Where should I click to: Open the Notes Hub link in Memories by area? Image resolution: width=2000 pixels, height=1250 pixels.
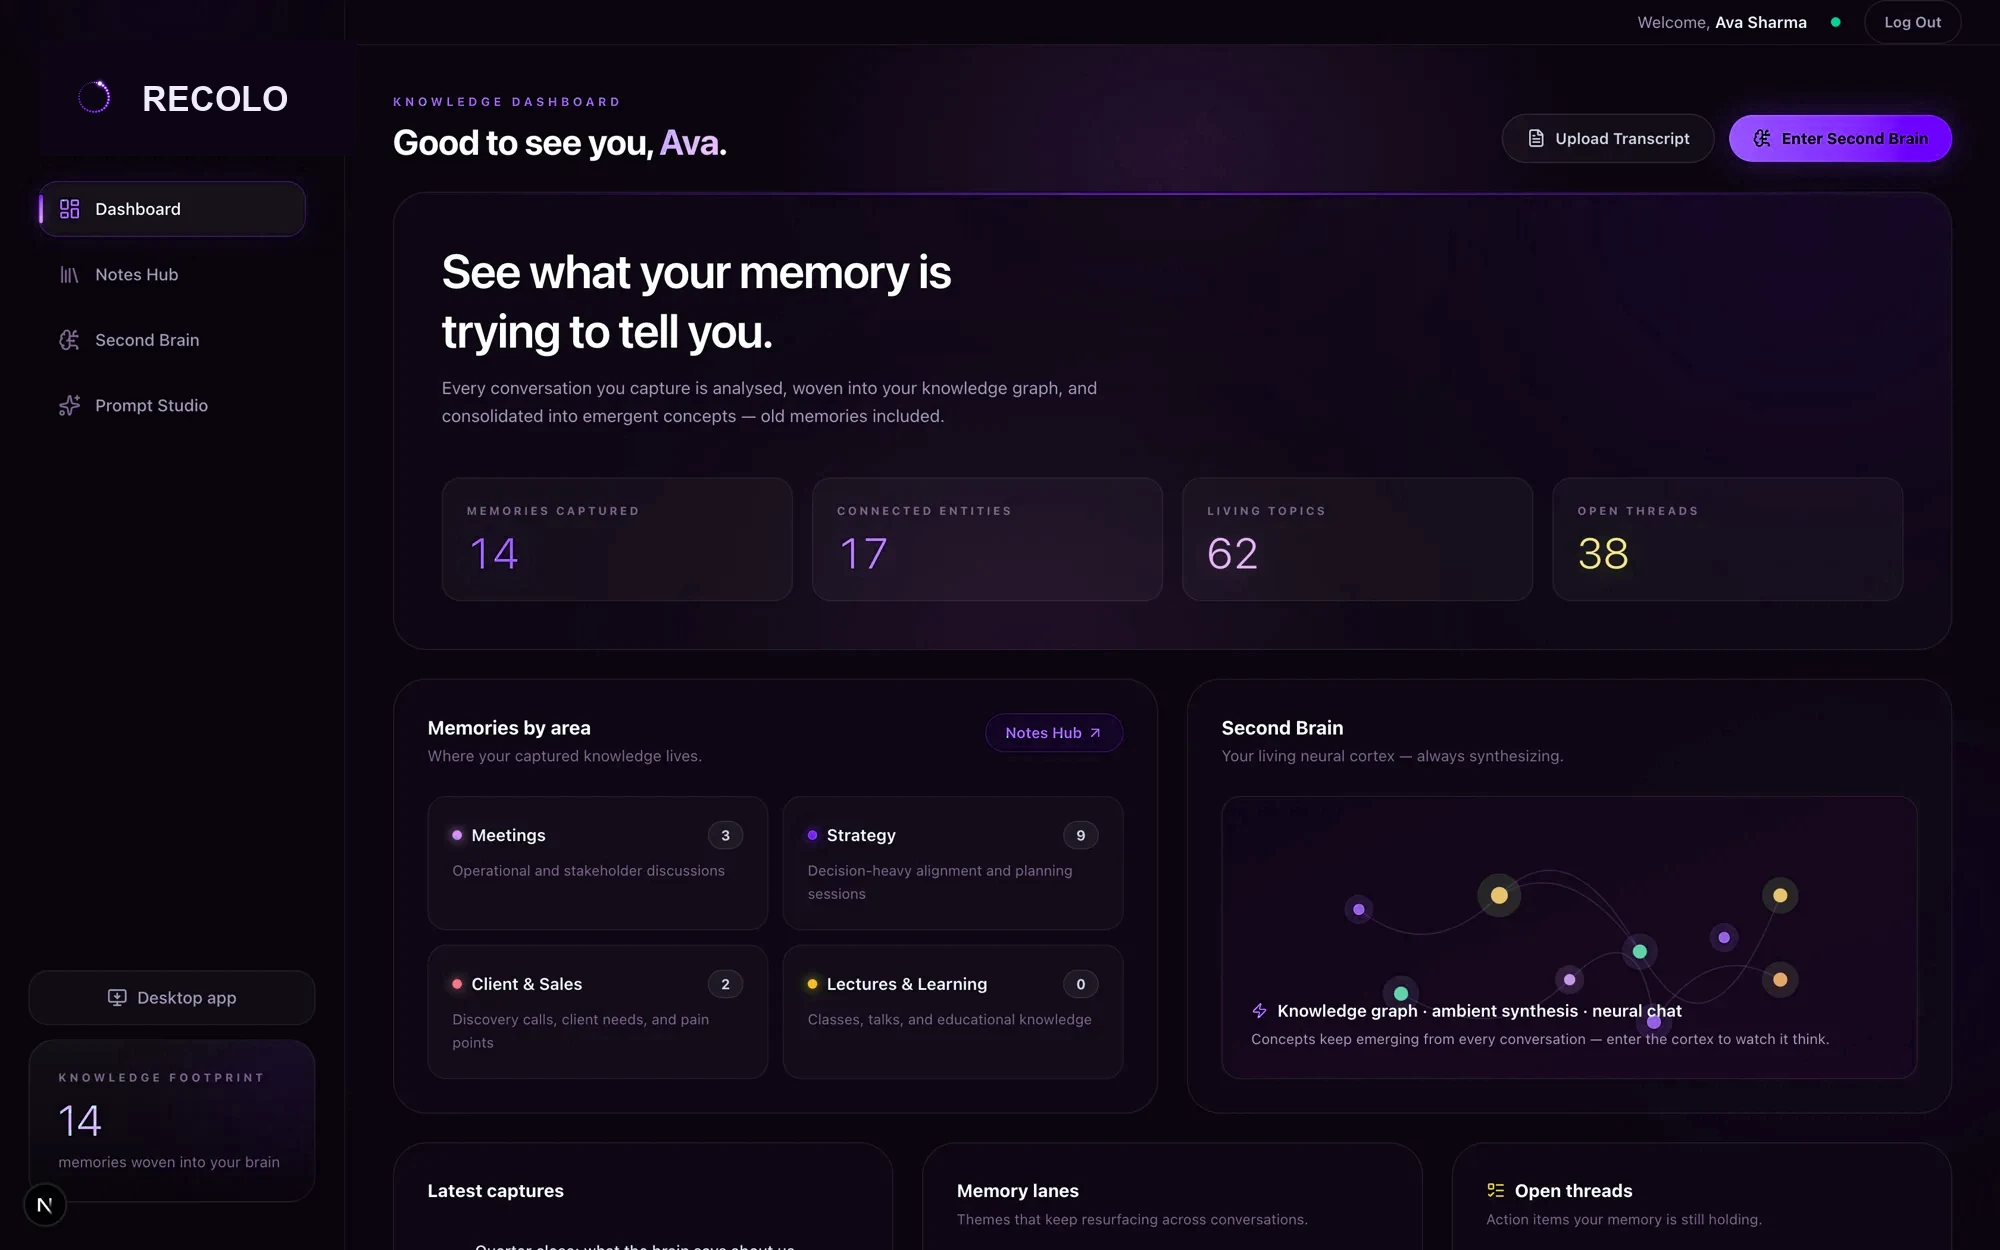1054,733
